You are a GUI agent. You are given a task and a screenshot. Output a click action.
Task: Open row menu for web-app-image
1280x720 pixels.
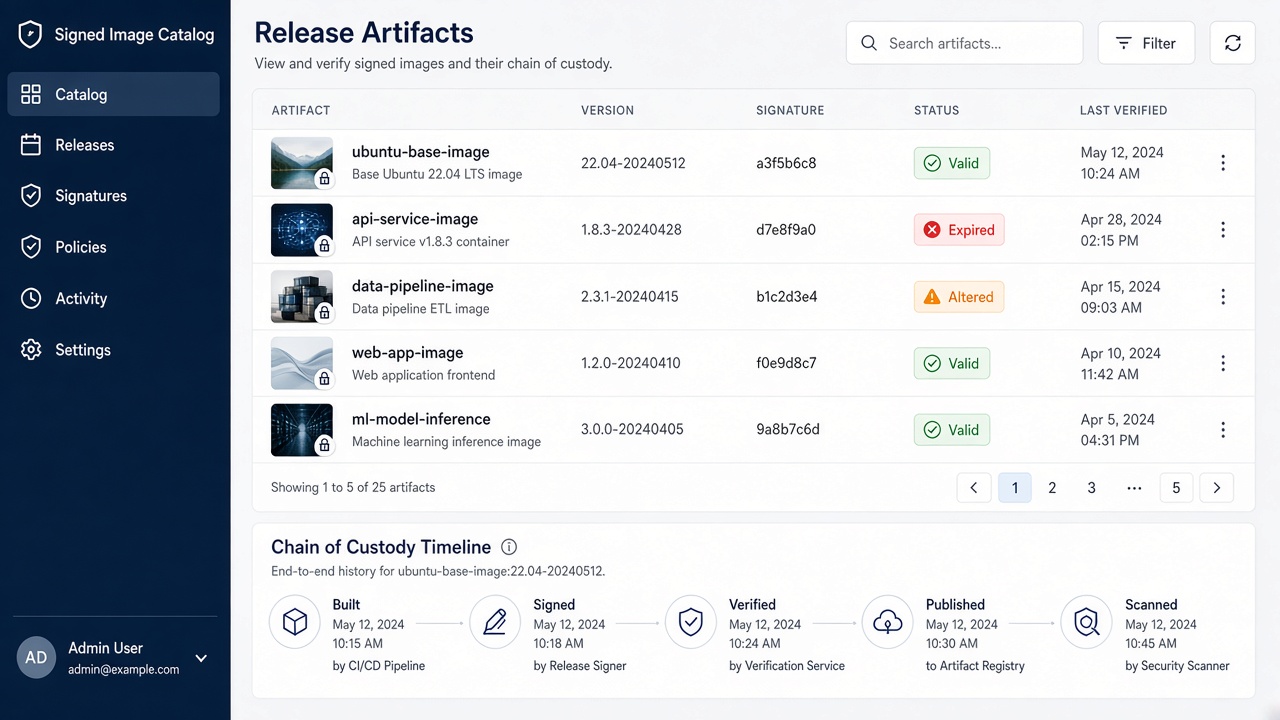1222,364
